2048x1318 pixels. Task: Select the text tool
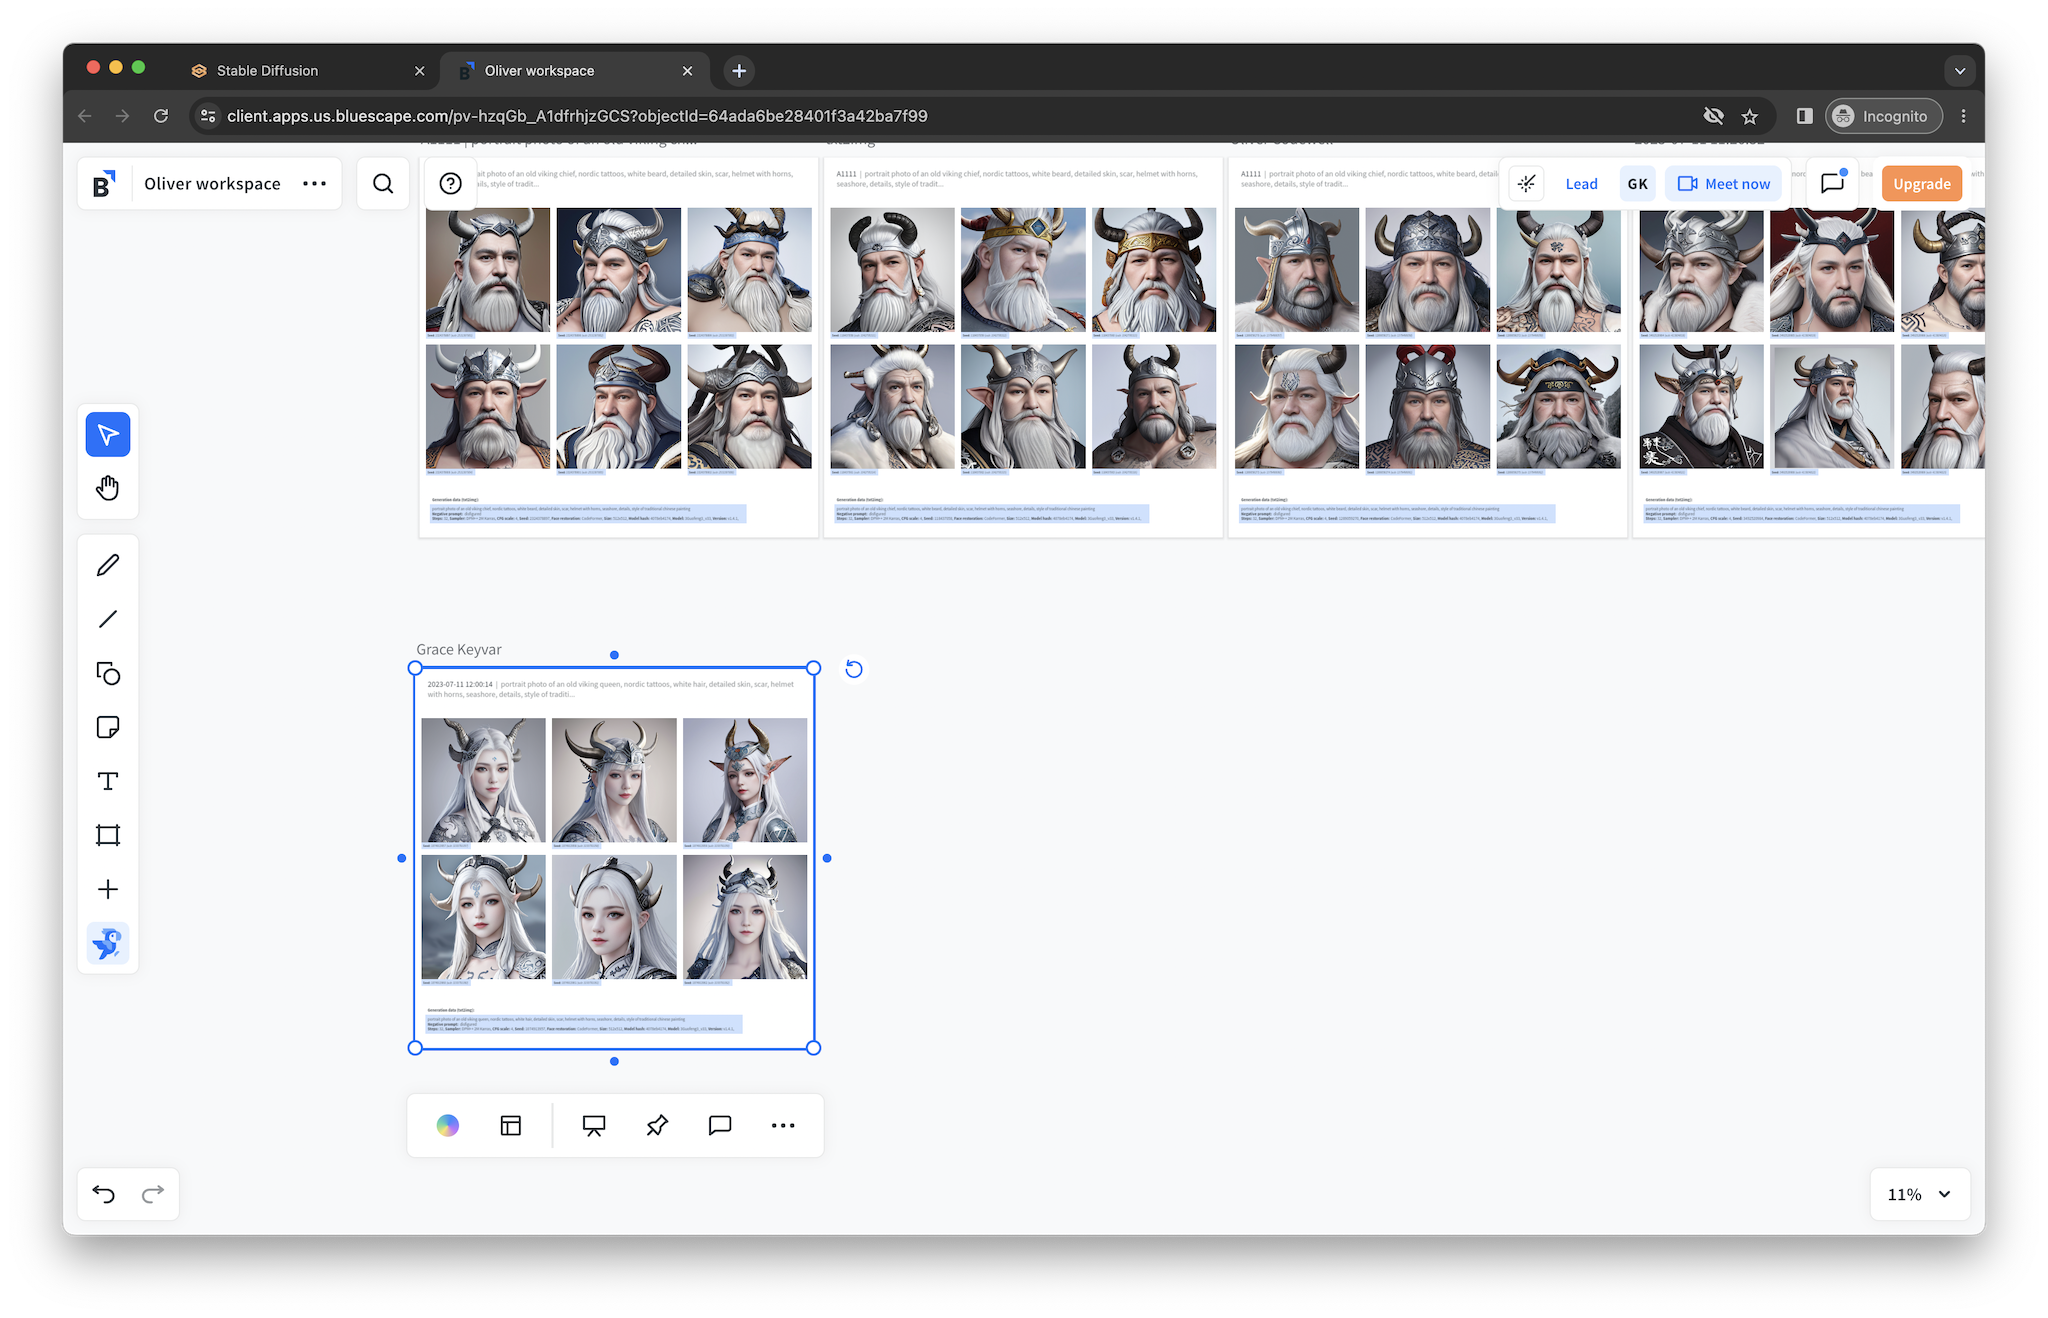108,781
